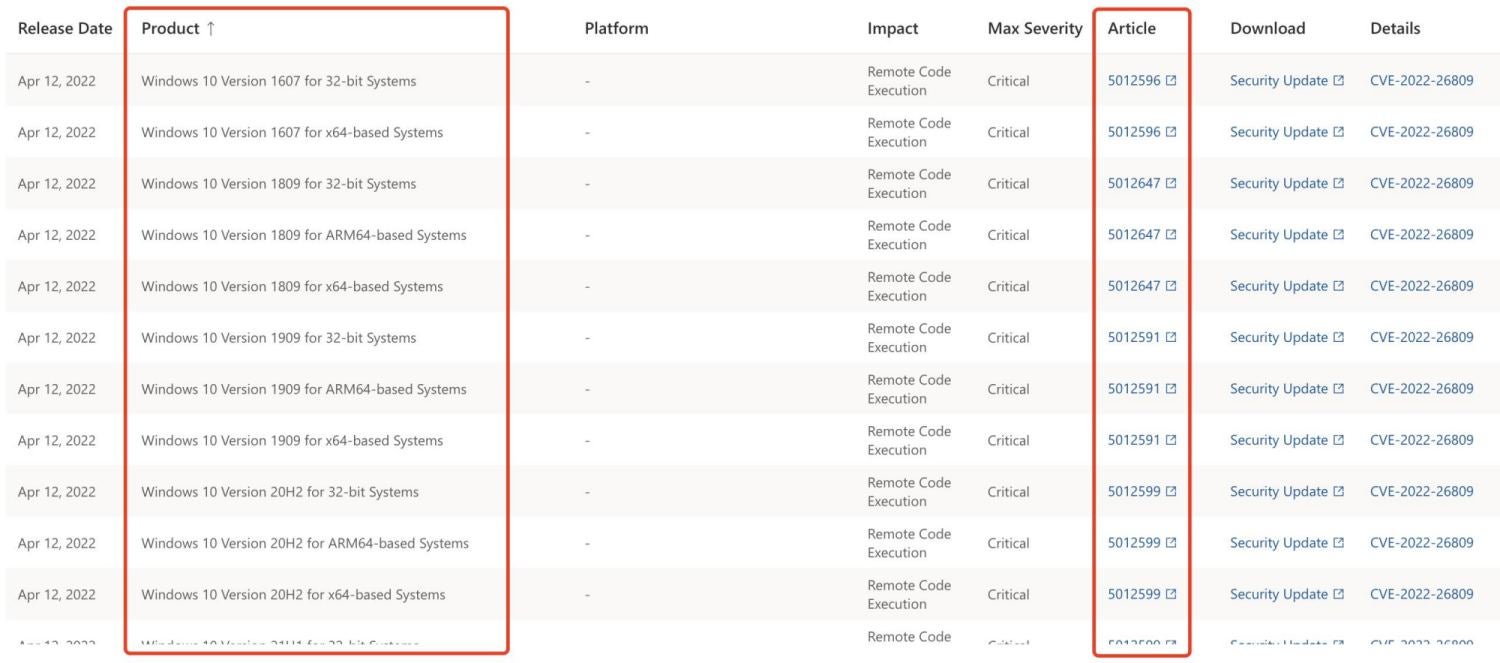
Task: Open article 5012591 for Version 1909 x64-based
Action: click(1142, 440)
